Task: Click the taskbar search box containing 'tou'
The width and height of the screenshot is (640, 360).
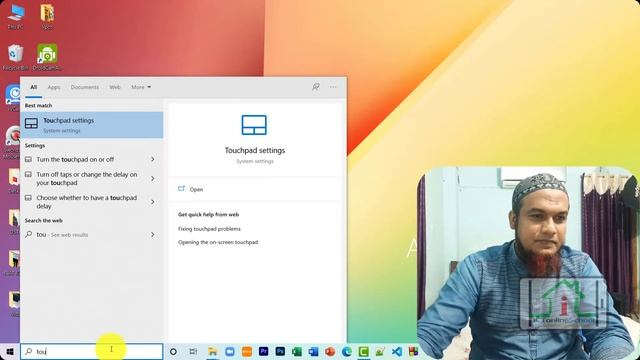Action: click(x=92, y=351)
